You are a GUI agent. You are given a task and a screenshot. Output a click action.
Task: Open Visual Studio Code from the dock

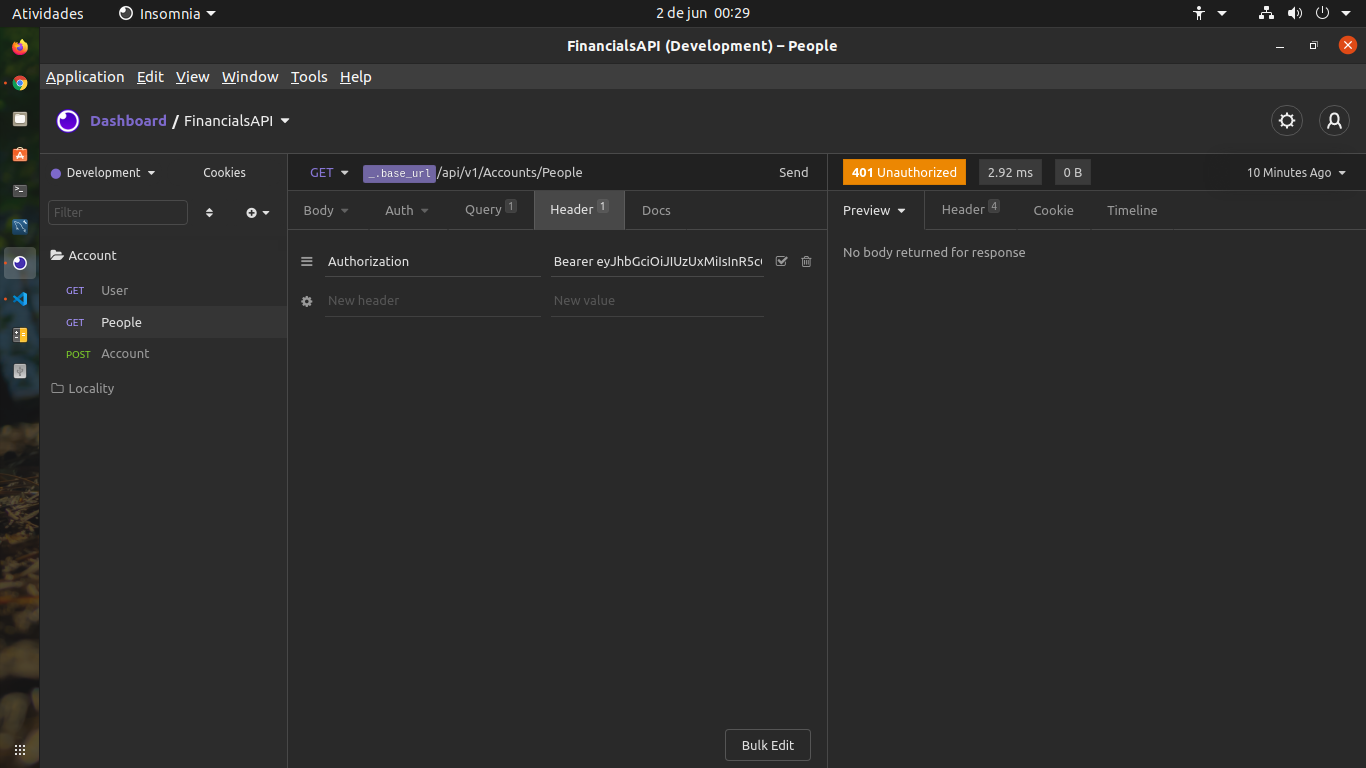20,298
